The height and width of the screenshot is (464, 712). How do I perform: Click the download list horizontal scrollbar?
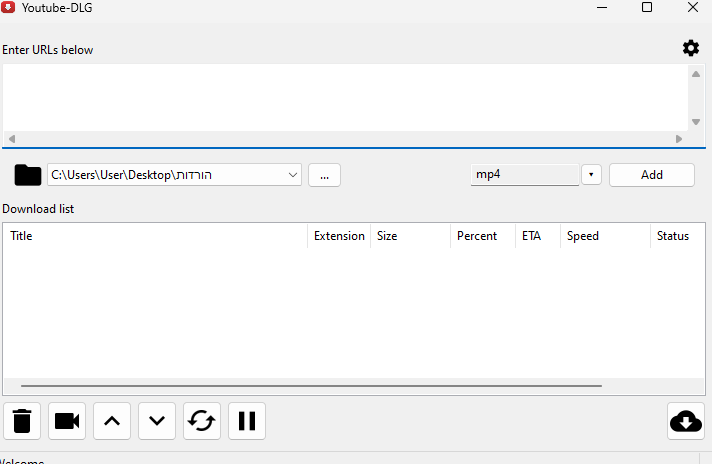pyautogui.click(x=312, y=386)
